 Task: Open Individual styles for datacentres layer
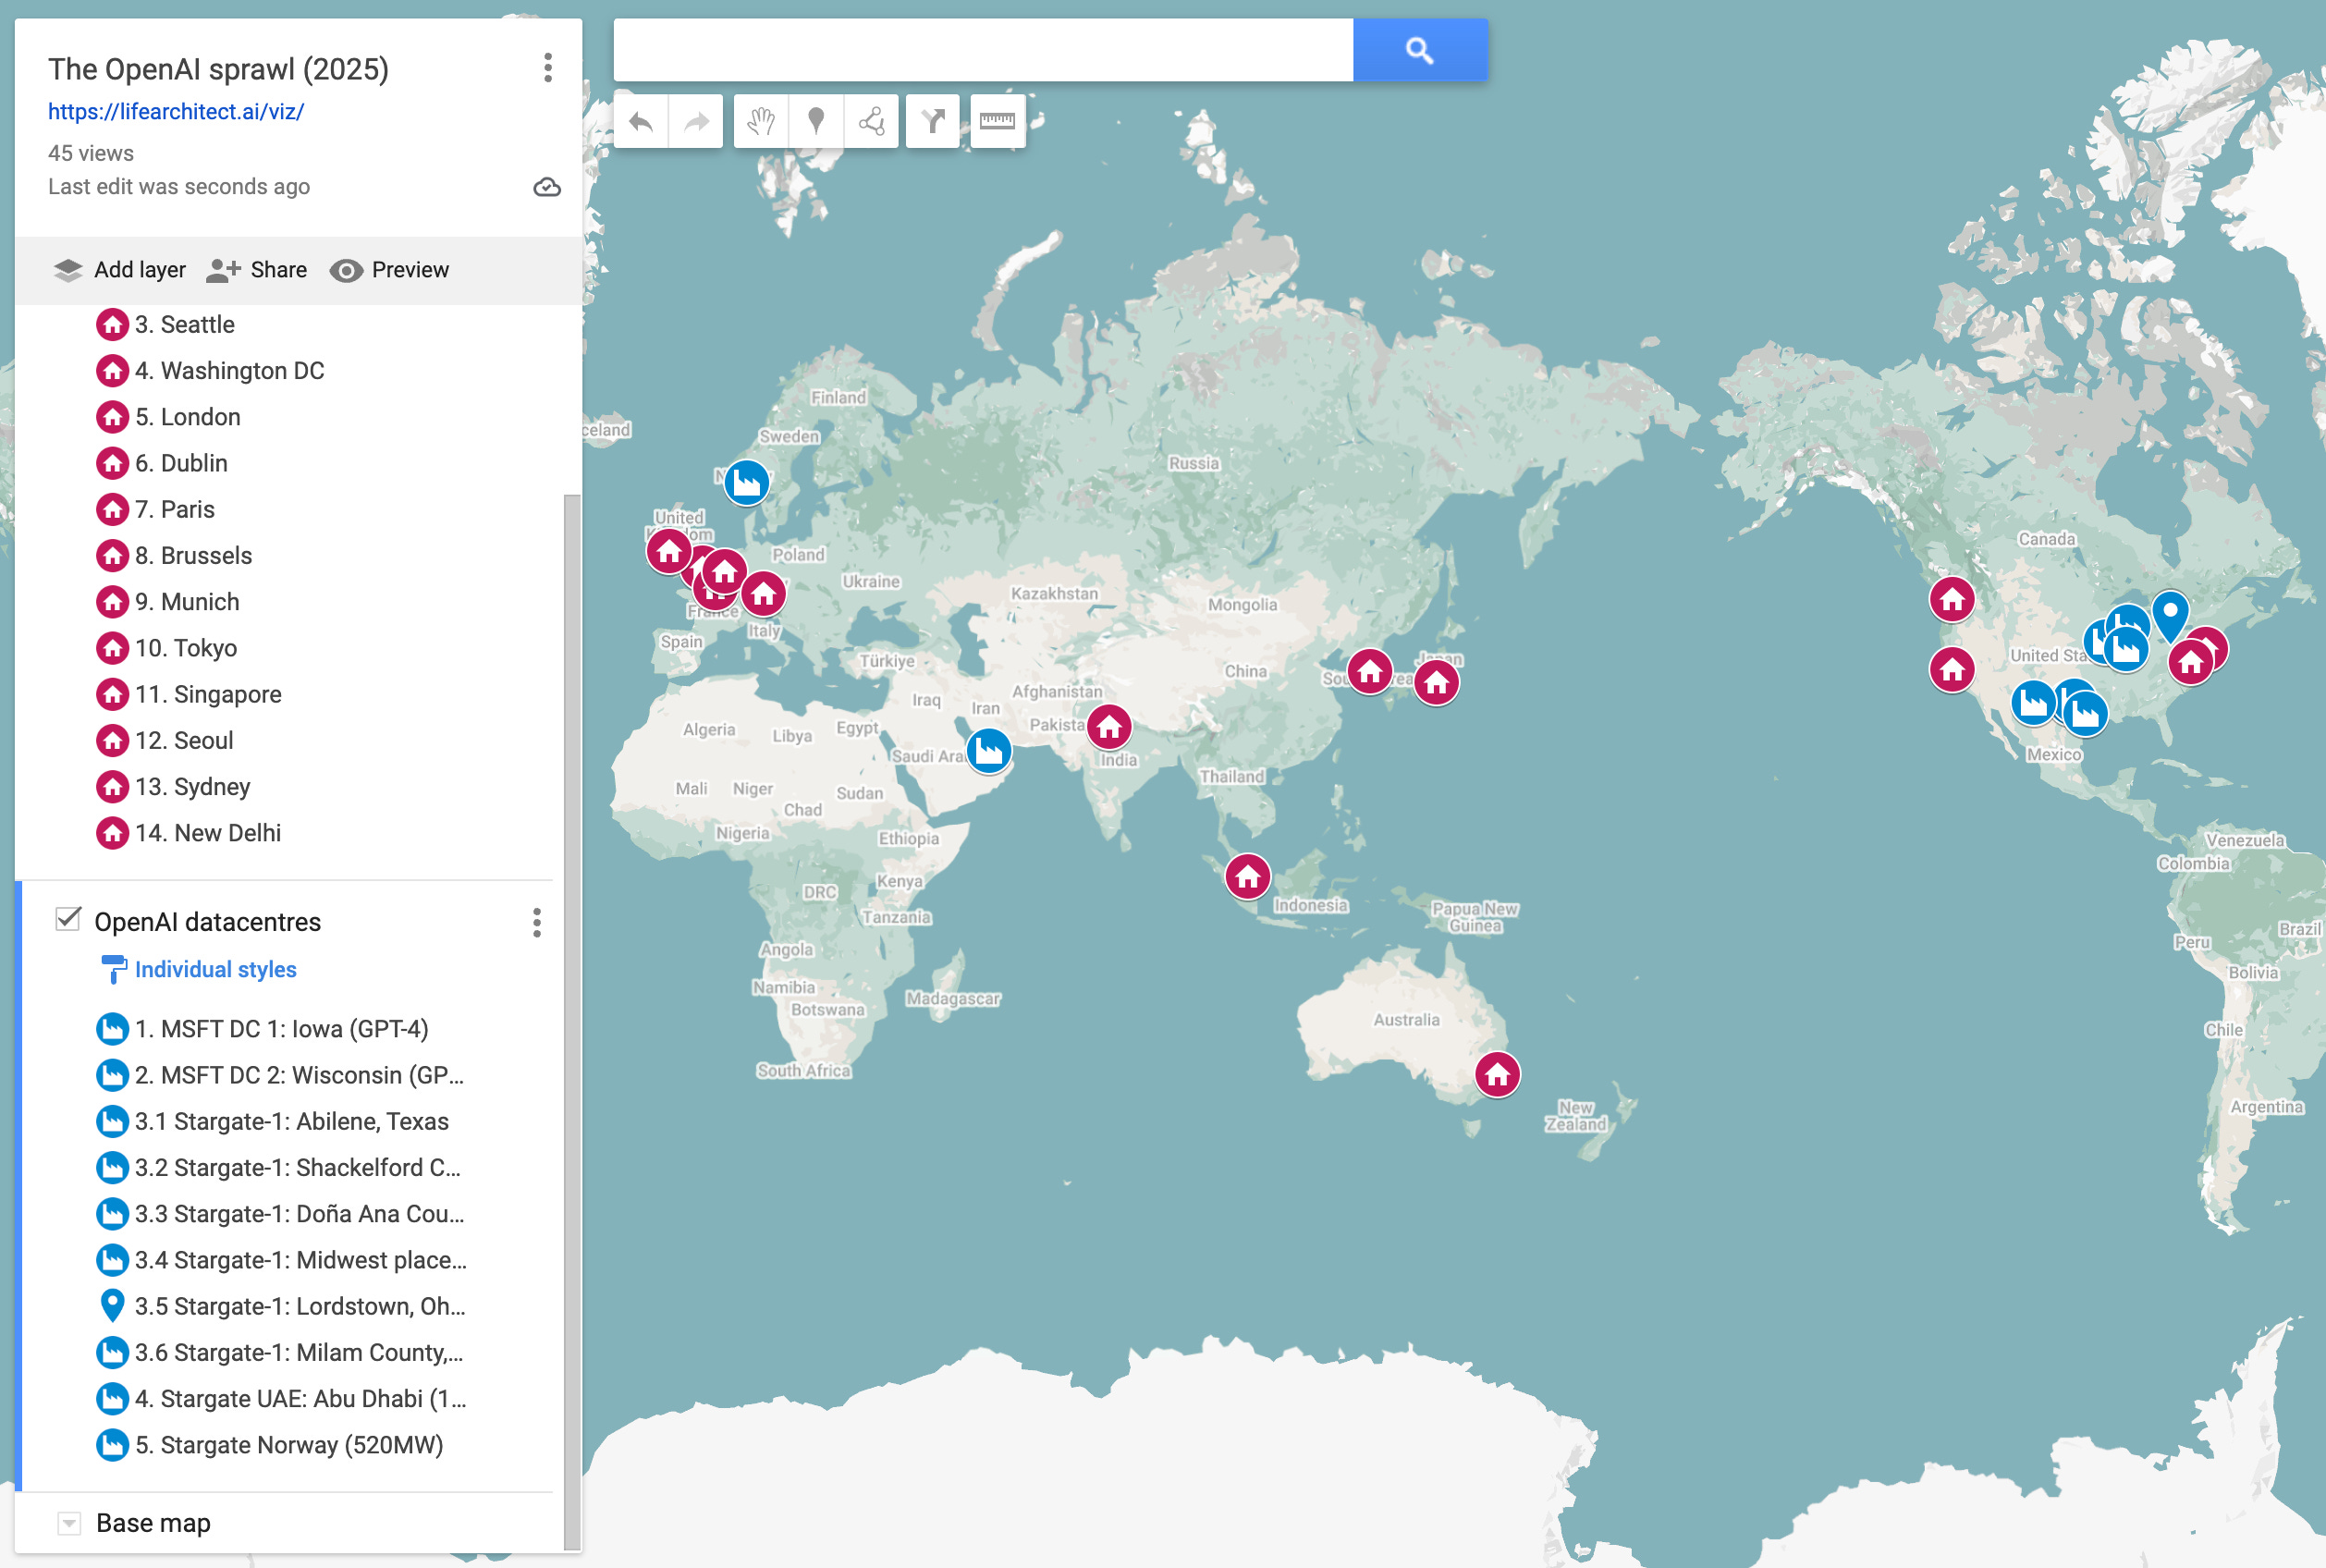click(215, 969)
